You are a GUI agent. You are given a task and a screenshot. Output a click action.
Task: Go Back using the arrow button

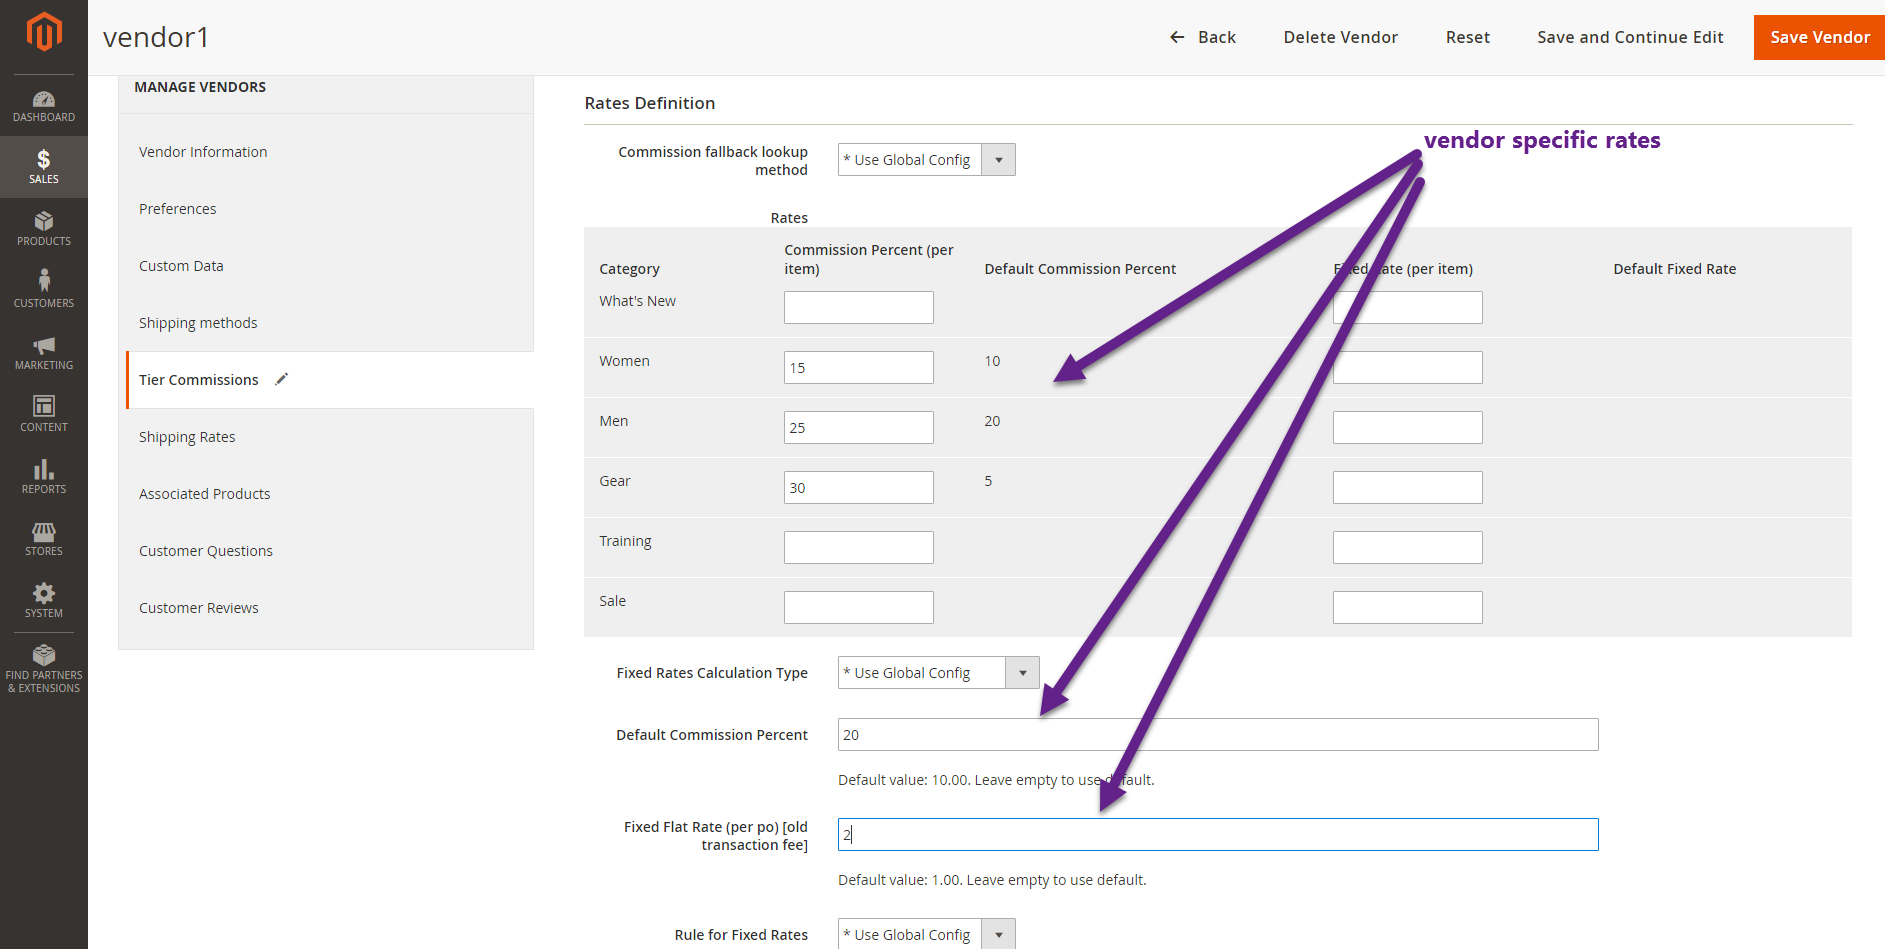(x=1202, y=37)
